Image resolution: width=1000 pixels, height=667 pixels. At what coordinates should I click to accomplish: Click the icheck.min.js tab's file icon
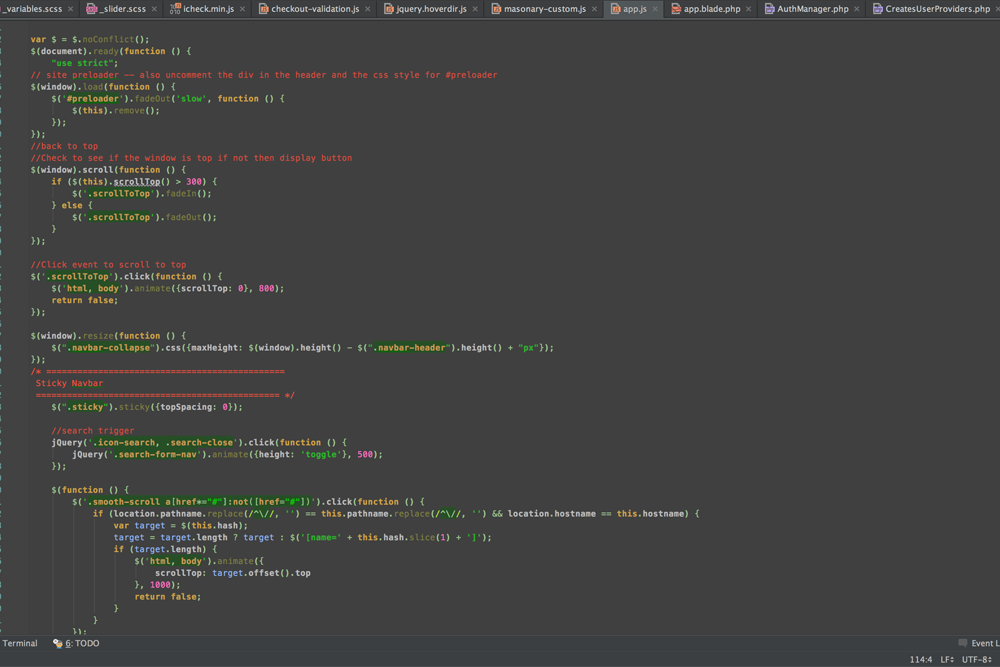pos(175,9)
